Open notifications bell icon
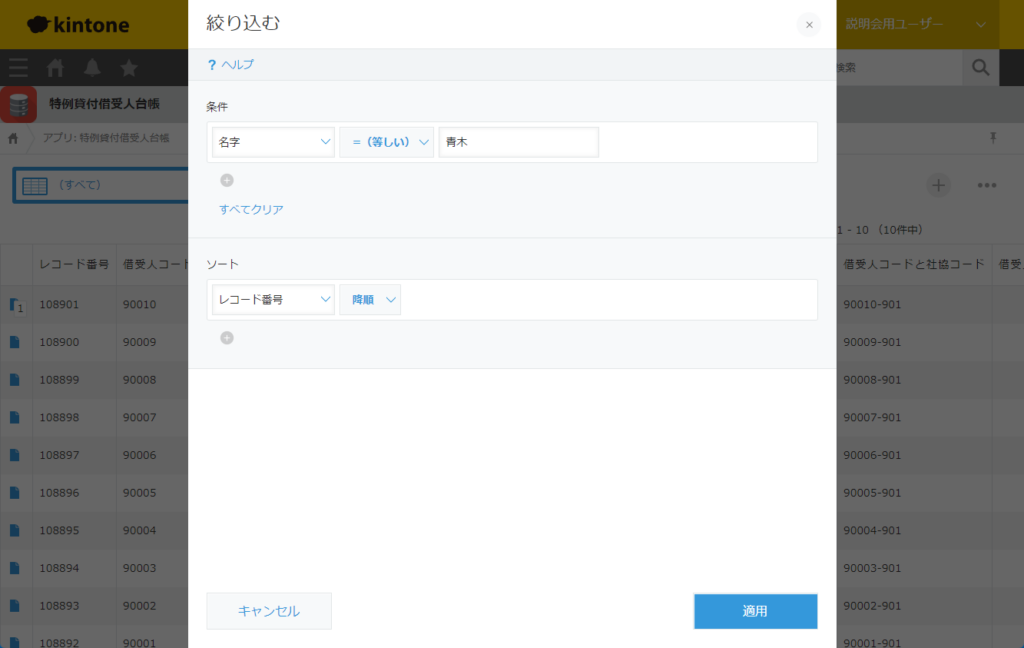 (92, 68)
